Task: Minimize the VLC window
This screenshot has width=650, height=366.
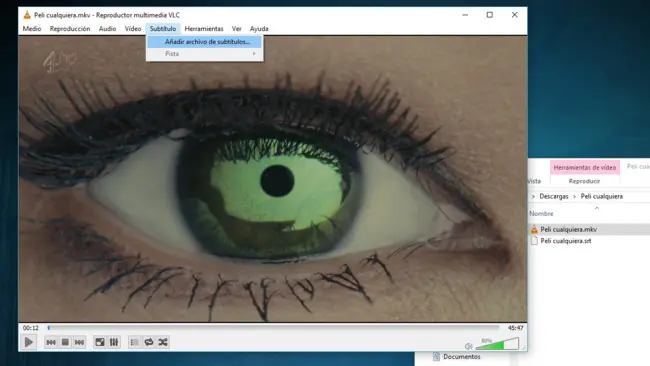Action: (x=465, y=15)
